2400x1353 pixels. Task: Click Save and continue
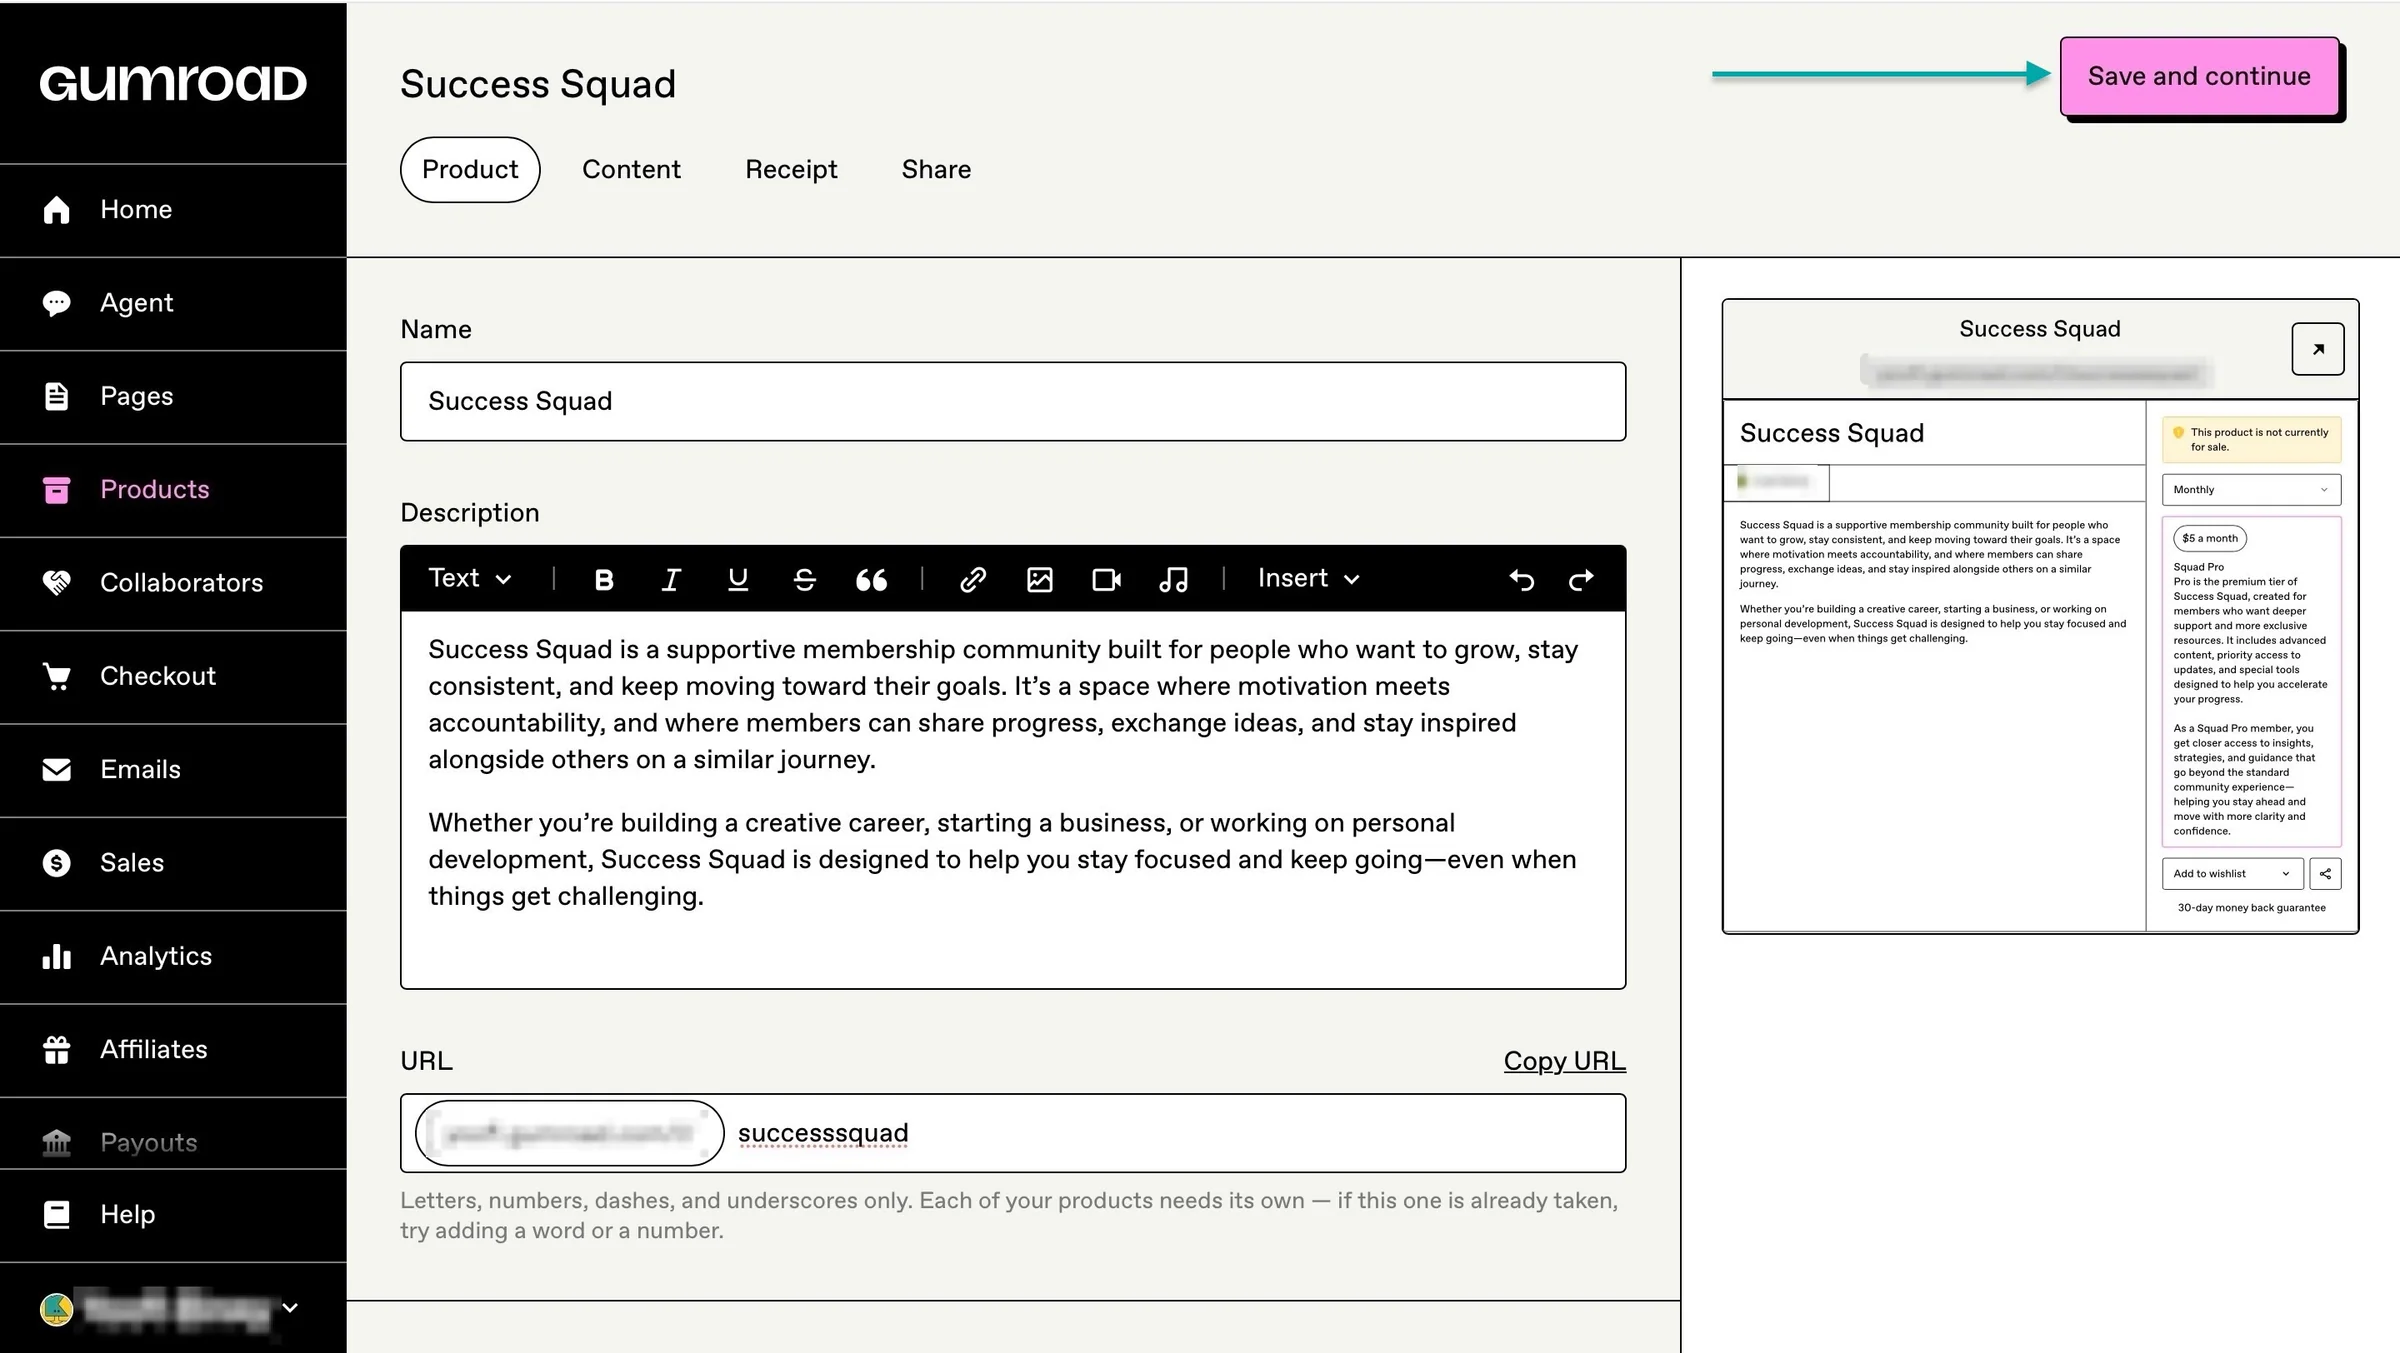point(2199,77)
